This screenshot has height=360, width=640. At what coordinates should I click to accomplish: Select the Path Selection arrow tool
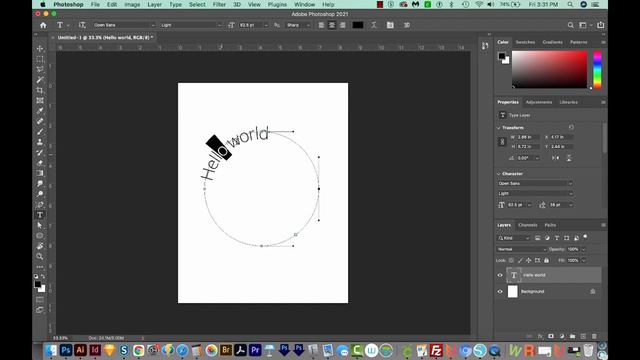coord(40,225)
